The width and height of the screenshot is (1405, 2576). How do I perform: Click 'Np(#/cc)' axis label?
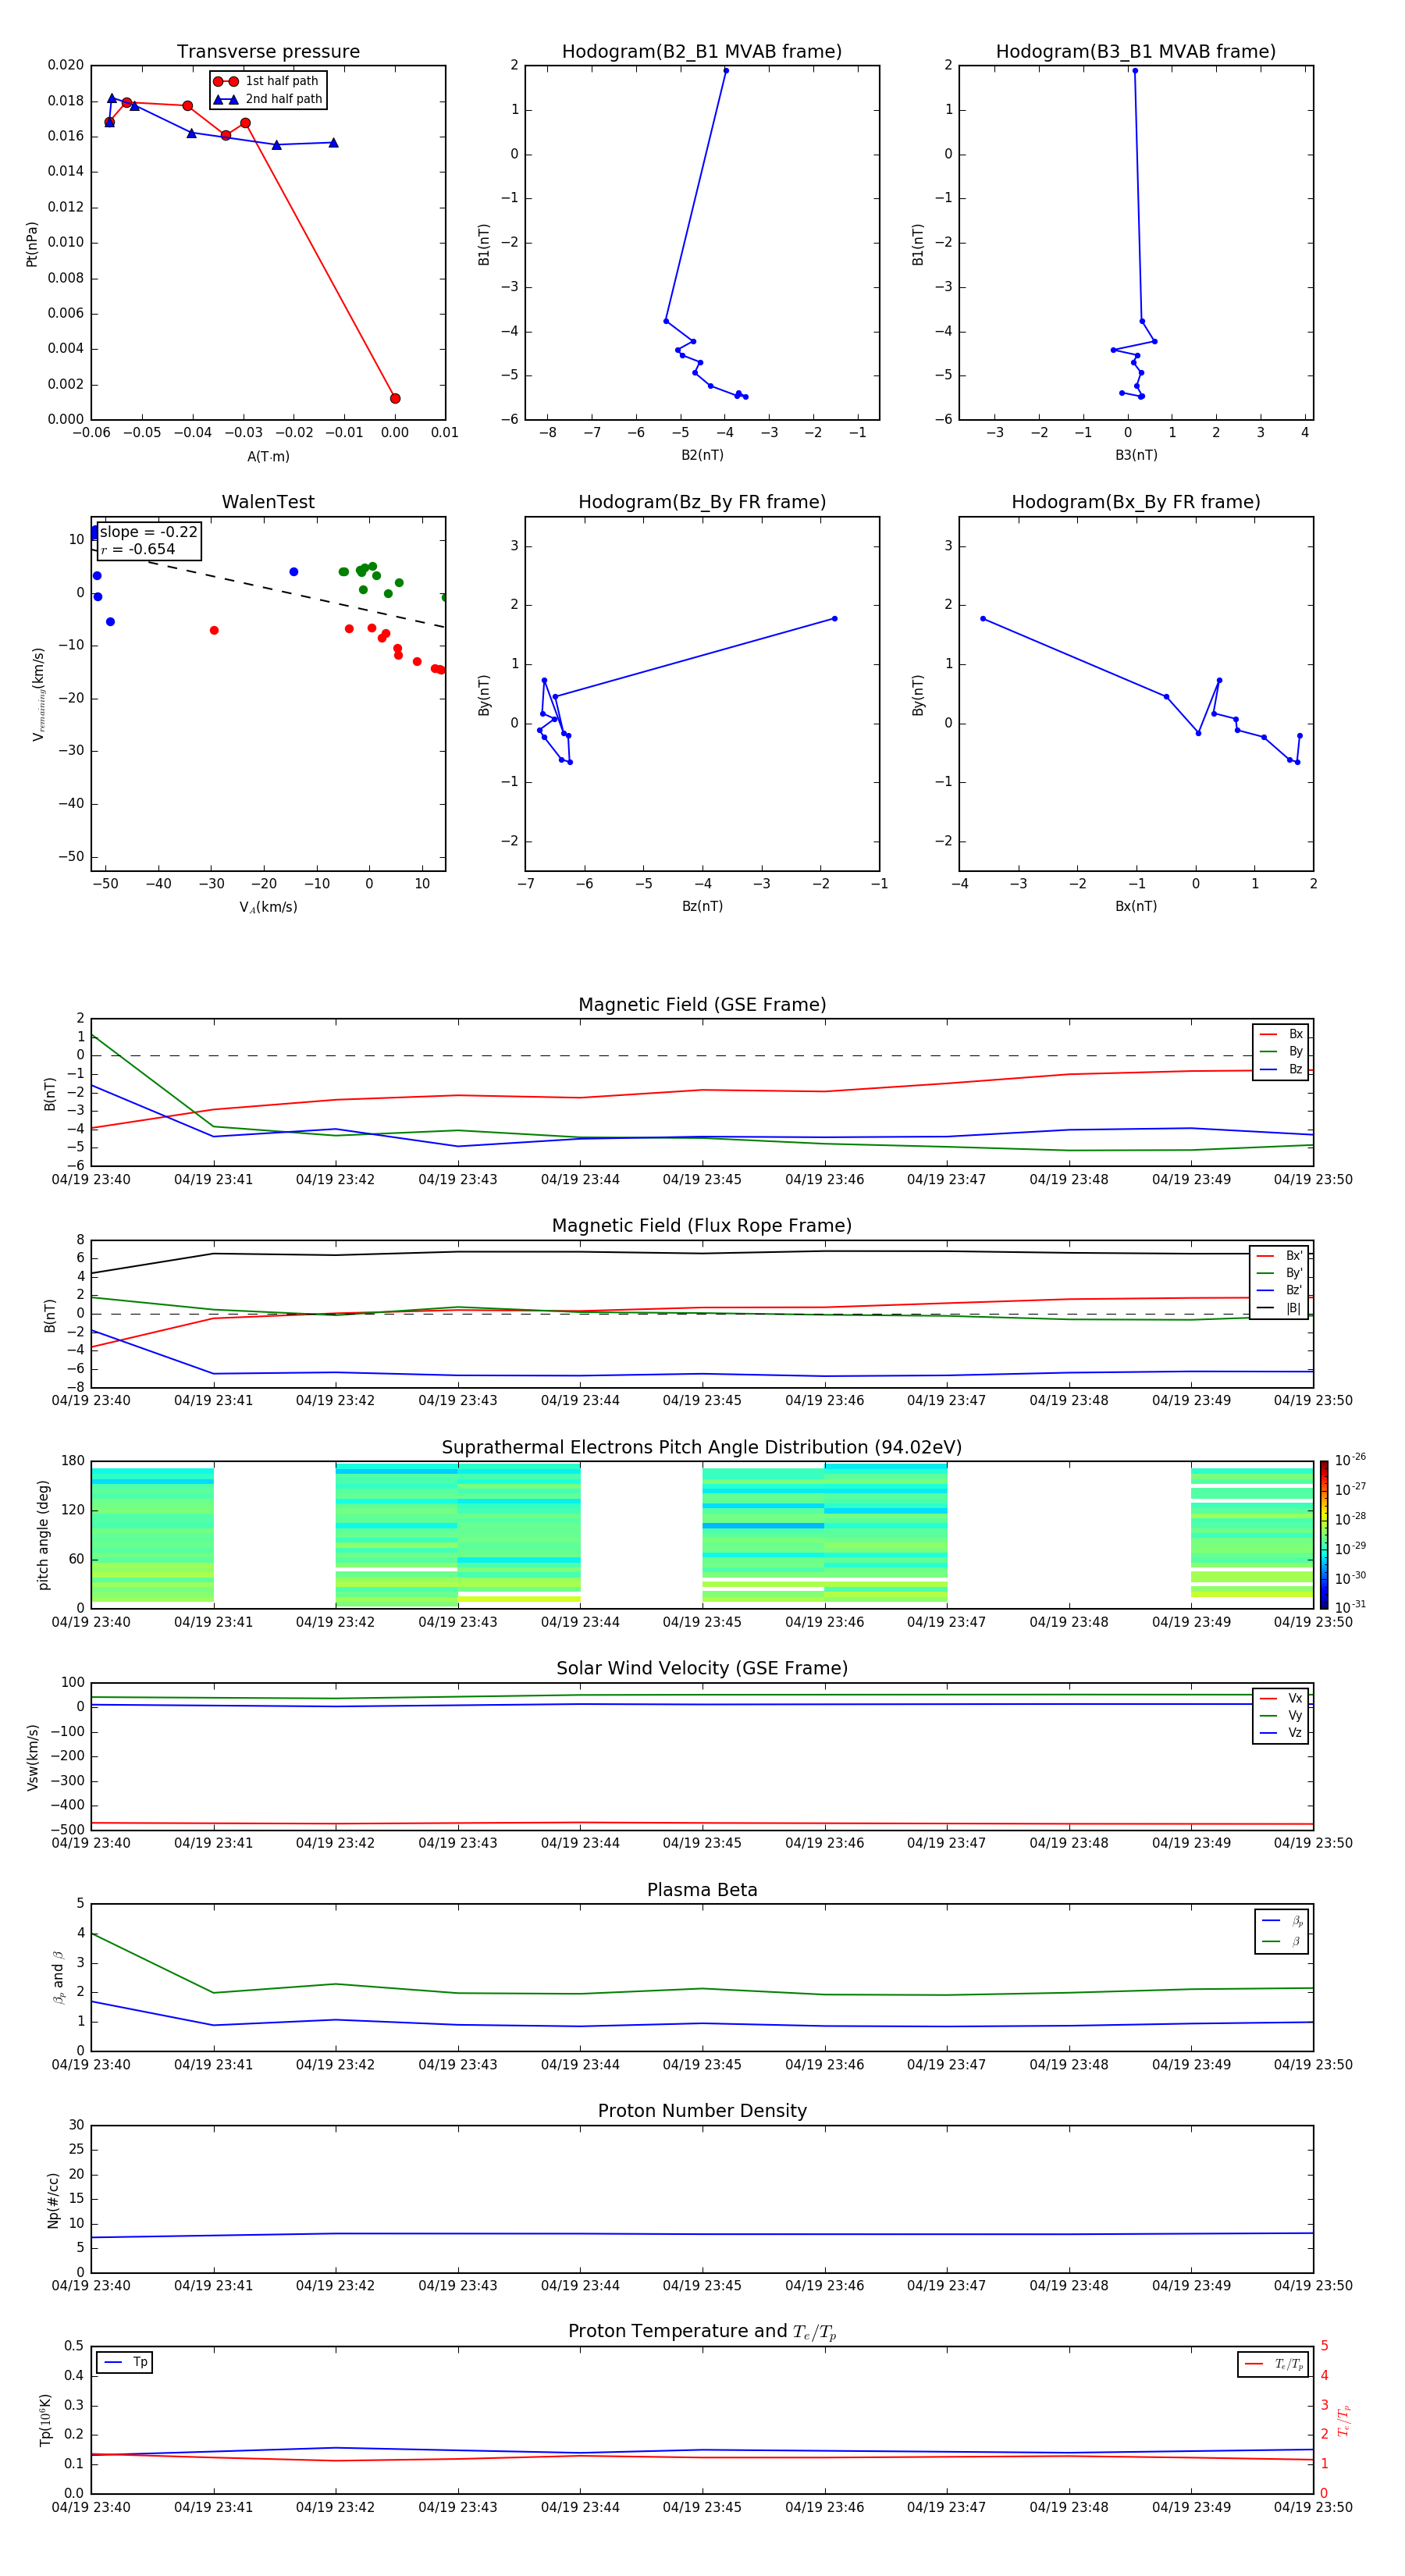(x=53, y=2199)
